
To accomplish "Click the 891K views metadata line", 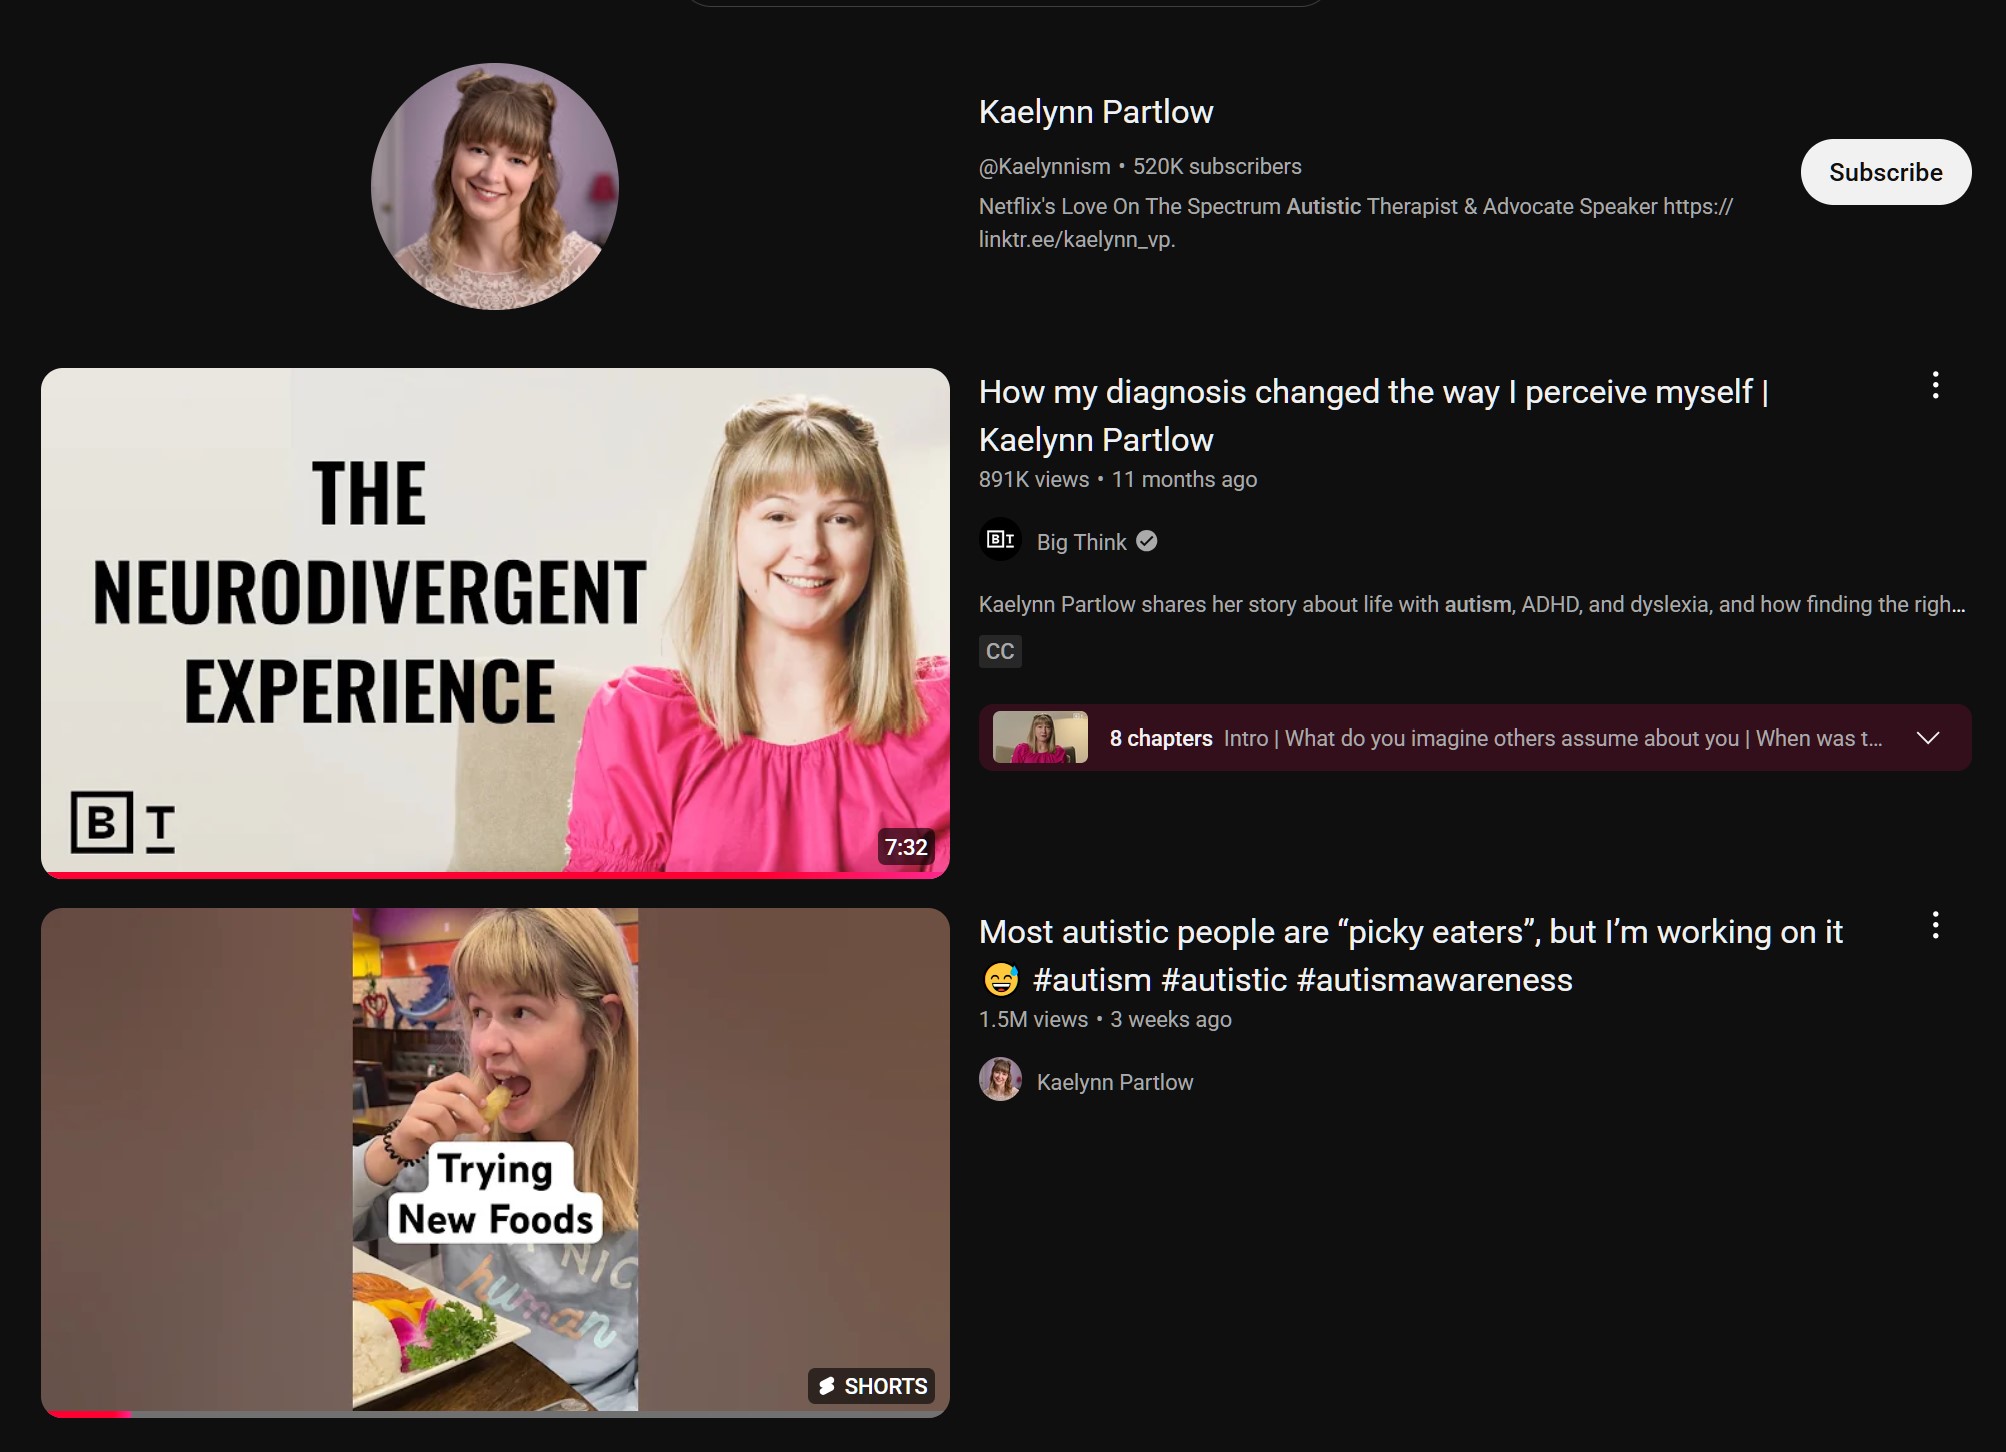I will click(x=1118, y=479).
